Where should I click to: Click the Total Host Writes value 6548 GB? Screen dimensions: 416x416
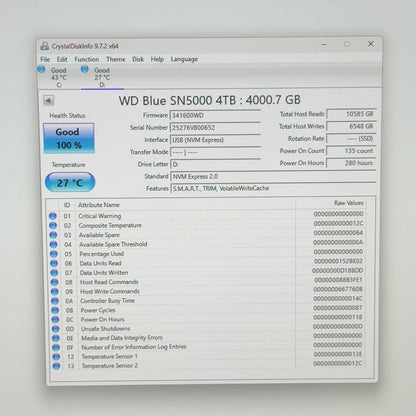pos(351,126)
